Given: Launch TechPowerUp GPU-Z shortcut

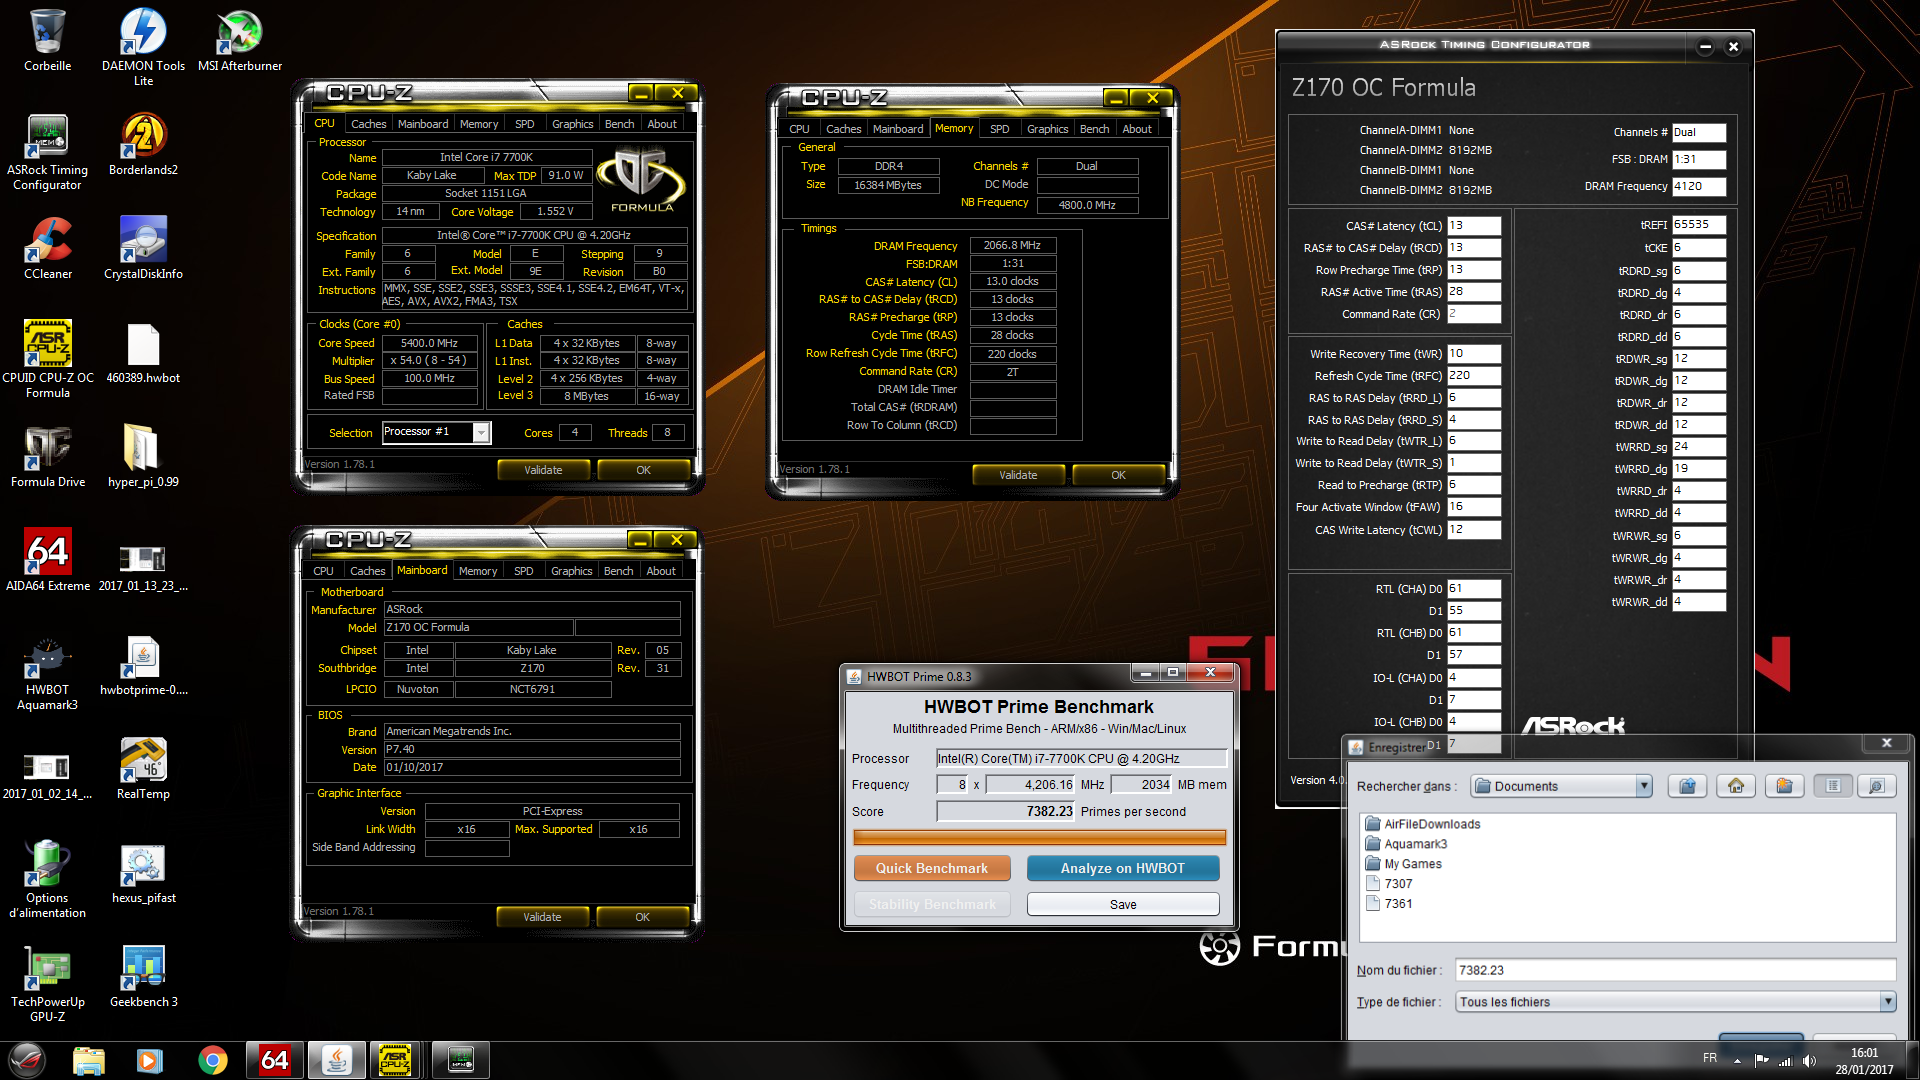Looking at the screenshot, I should pos(47,984).
